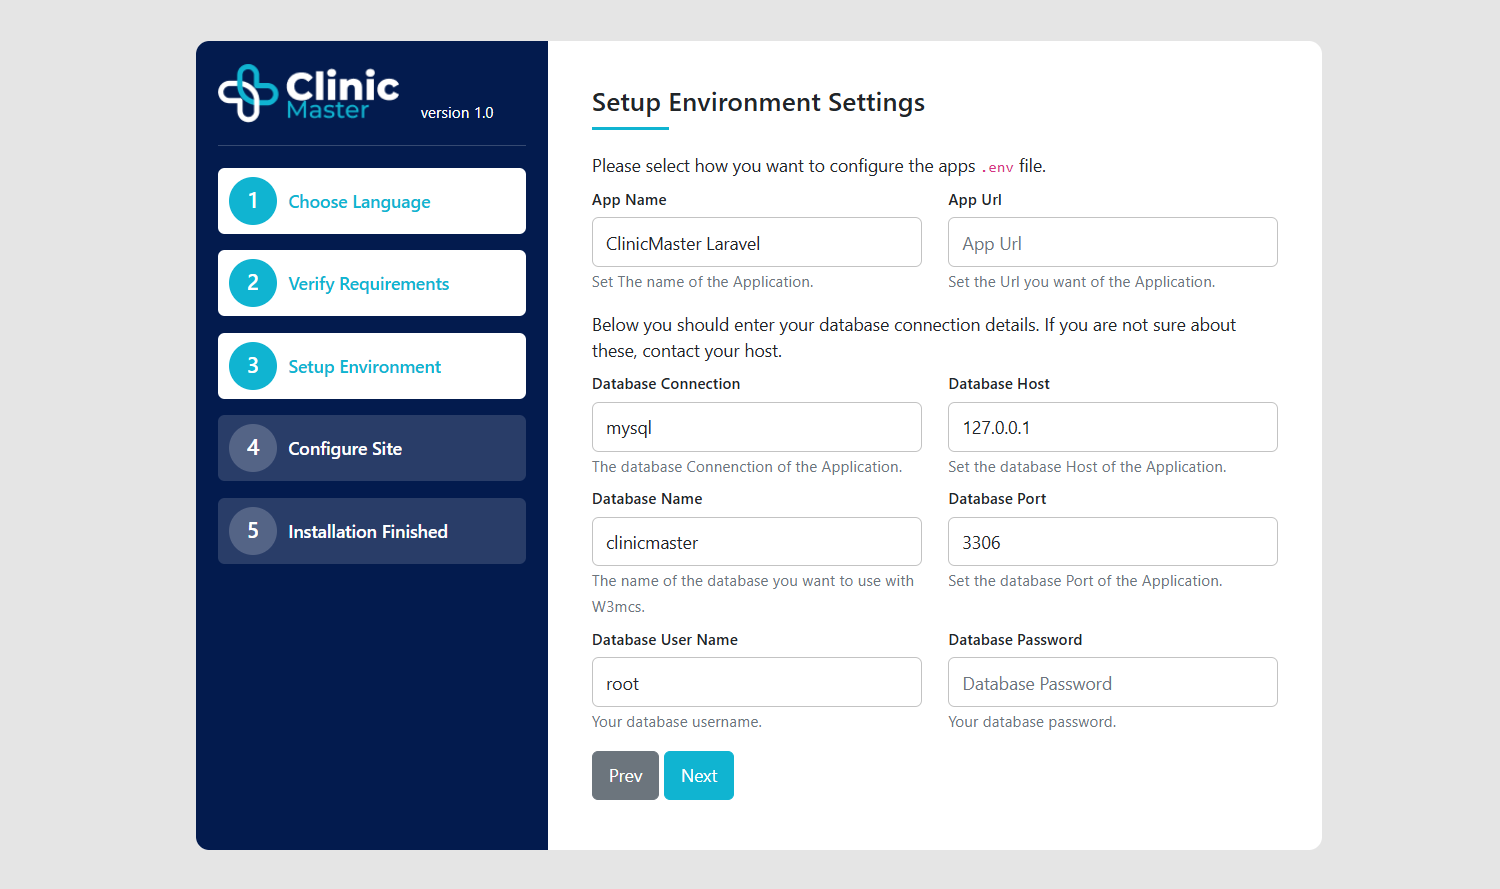The width and height of the screenshot is (1500, 889).
Task: Open the Configure Site step
Action: tap(345, 449)
